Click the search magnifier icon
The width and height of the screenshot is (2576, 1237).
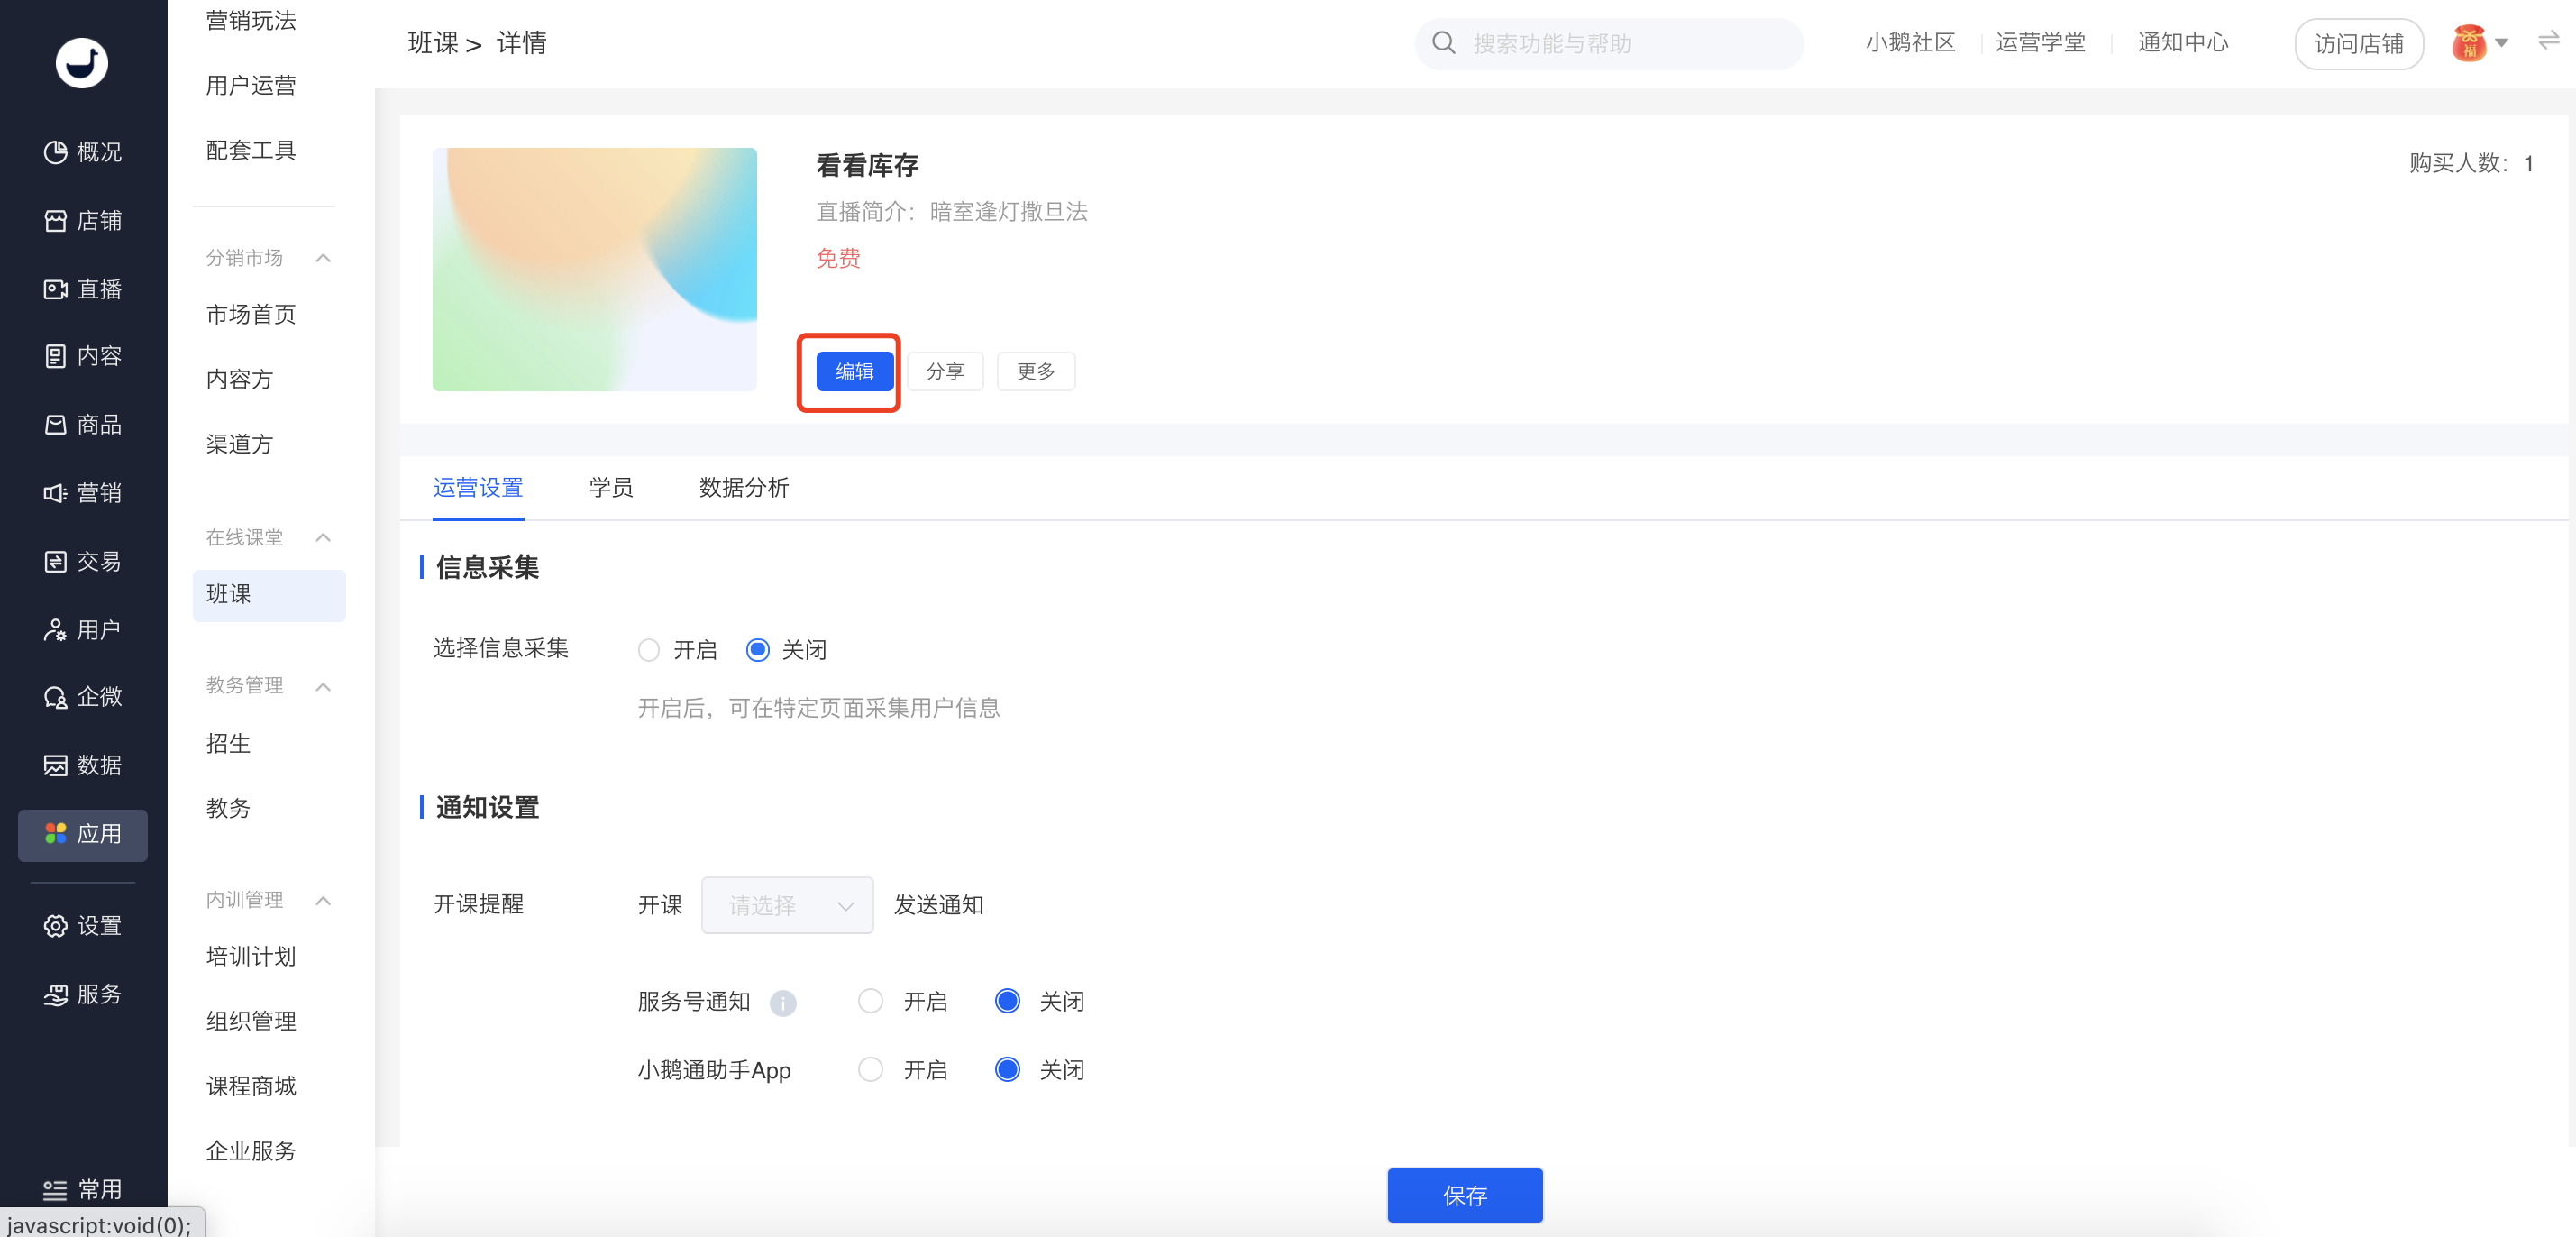pyautogui.click(x=1443, y=43)
